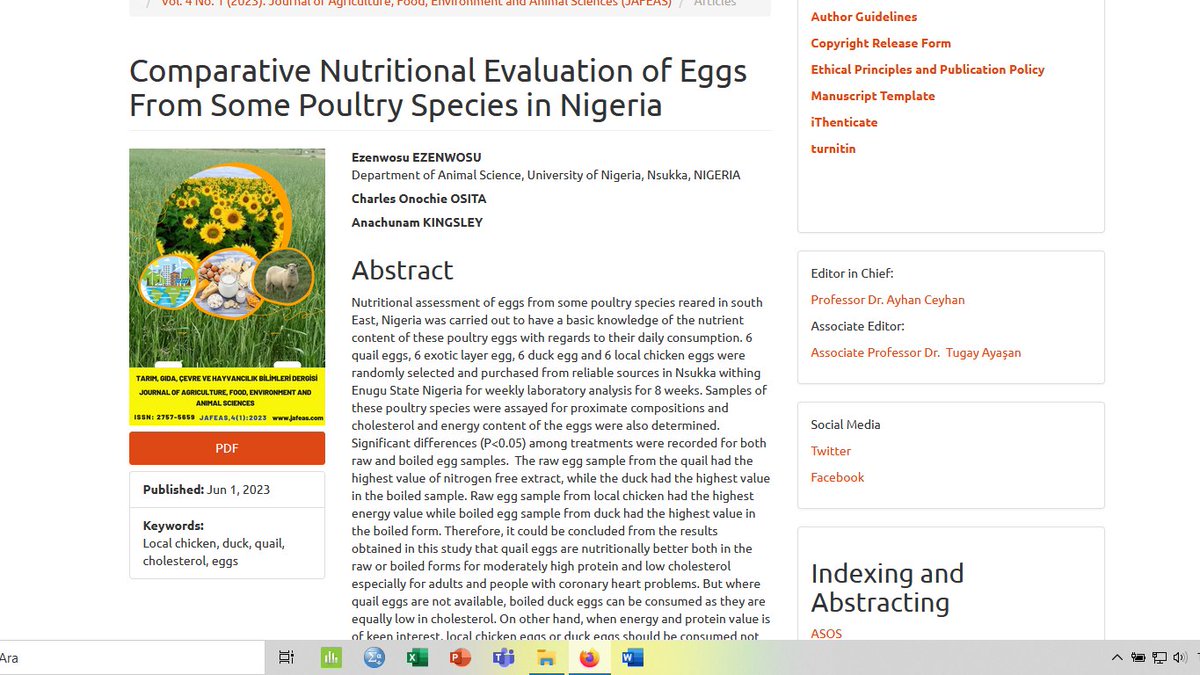The height and width of the screenshot is (675, 1200).
Task: Open the turnitin link
Action: tap(833, 148)
